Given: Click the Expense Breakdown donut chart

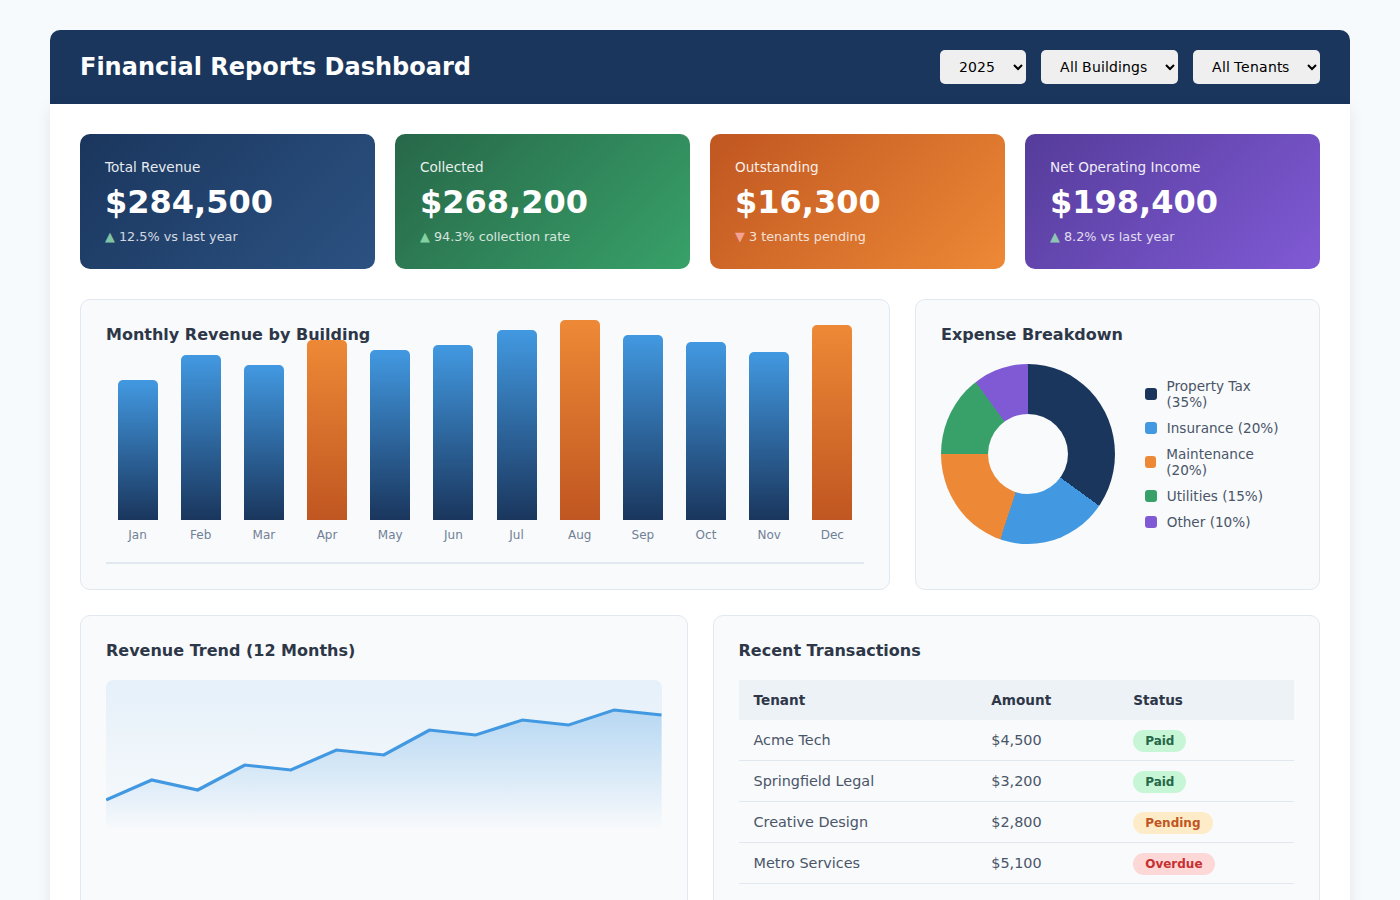Looking at the screenshot, I should point(1027,455).
